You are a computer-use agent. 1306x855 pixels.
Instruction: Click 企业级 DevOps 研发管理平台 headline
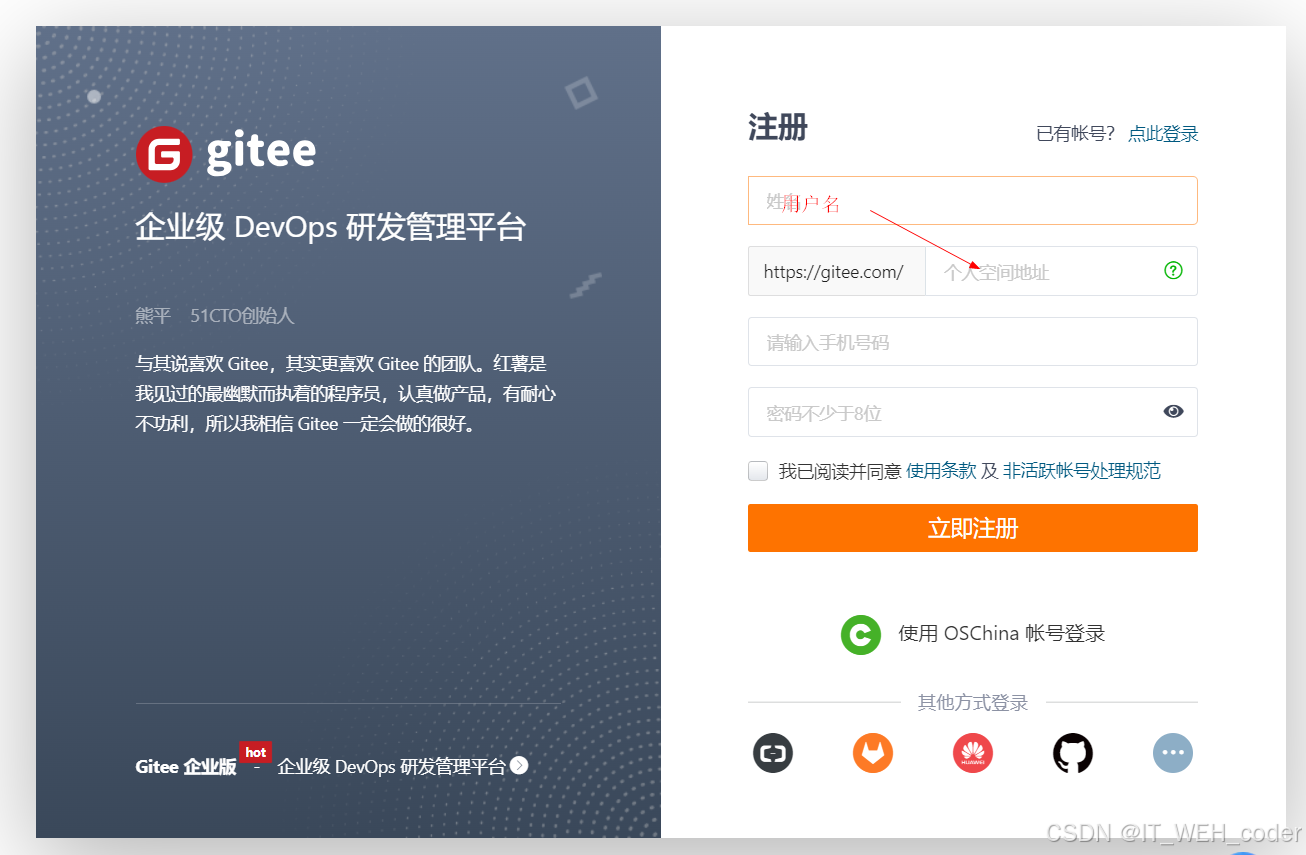tap(330, 227)
